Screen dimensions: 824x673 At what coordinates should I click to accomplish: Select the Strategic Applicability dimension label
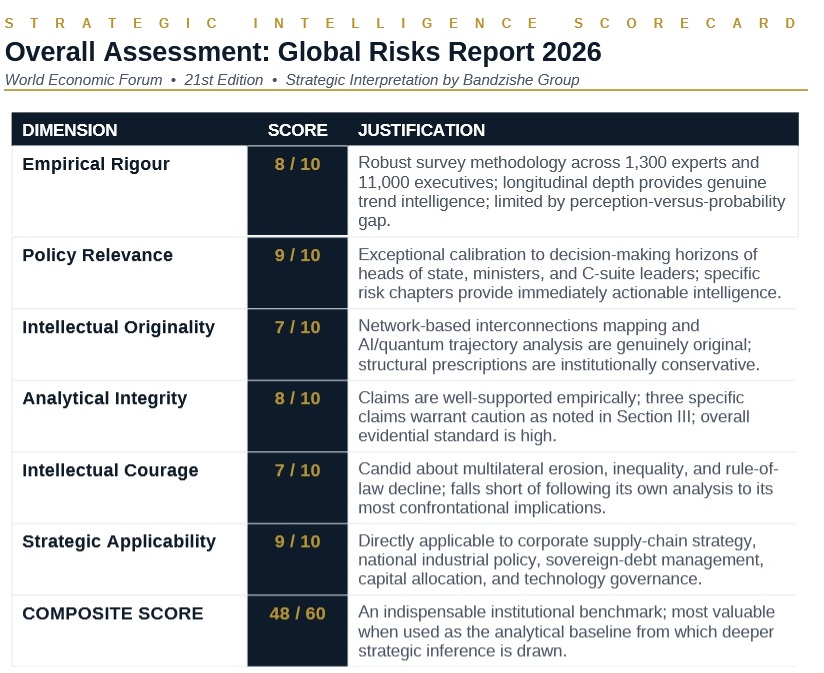[119, 541]
